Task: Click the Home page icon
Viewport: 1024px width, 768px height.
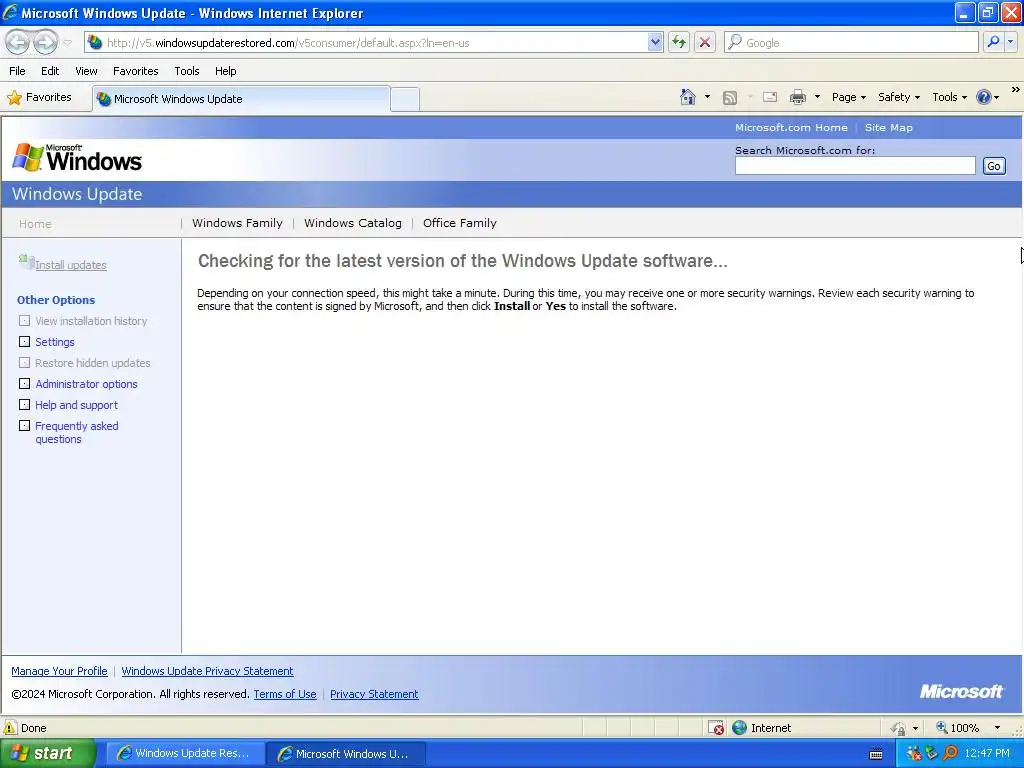Action: pos(688,97)
